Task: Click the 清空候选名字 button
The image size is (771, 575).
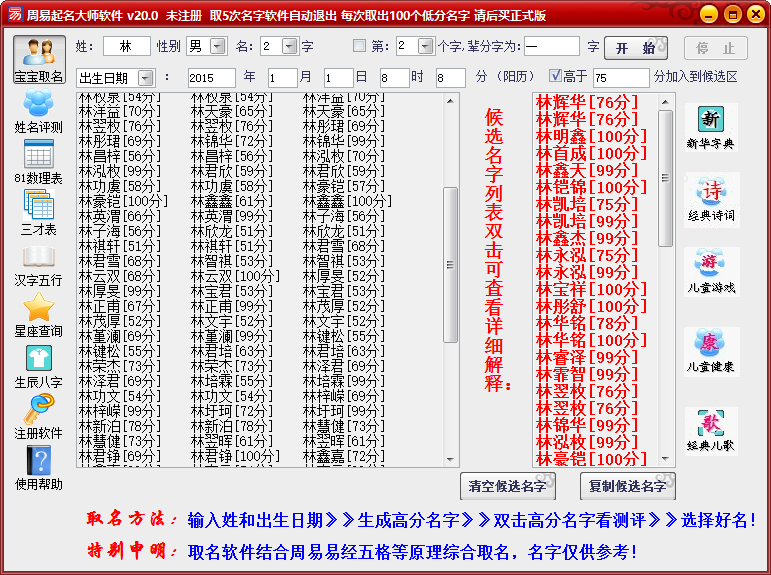Action: point(508,487)
